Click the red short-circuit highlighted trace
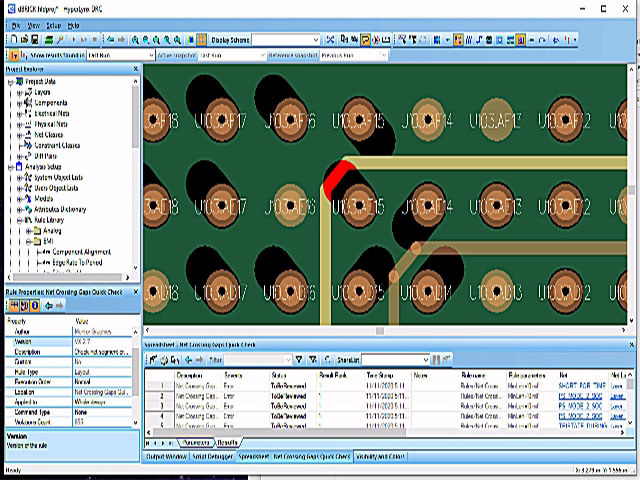 pos(338,178)
